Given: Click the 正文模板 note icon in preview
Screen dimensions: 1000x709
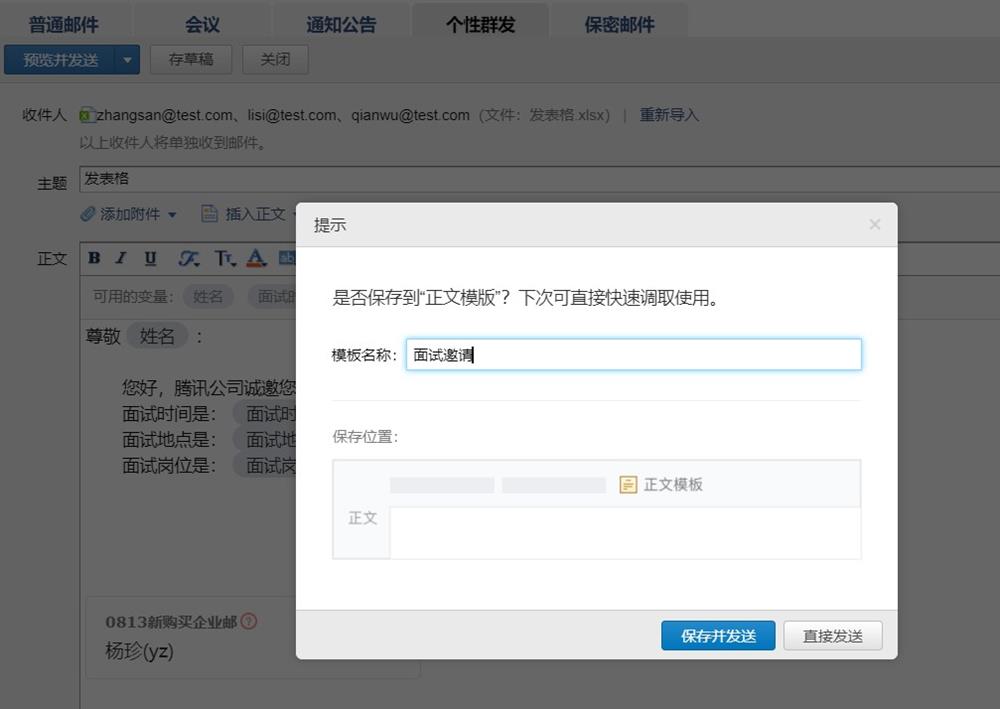Looking at the screenshot, I should [628, 485].
